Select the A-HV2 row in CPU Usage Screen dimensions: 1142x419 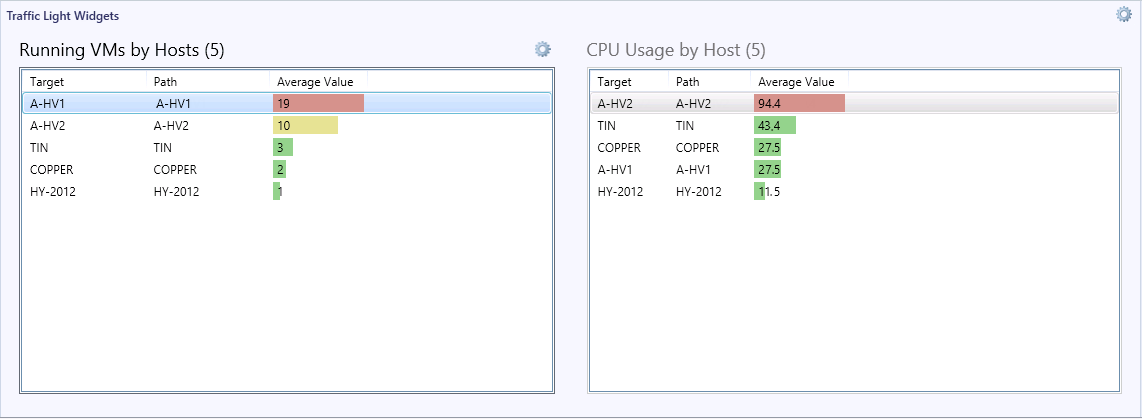pos(854,103)
